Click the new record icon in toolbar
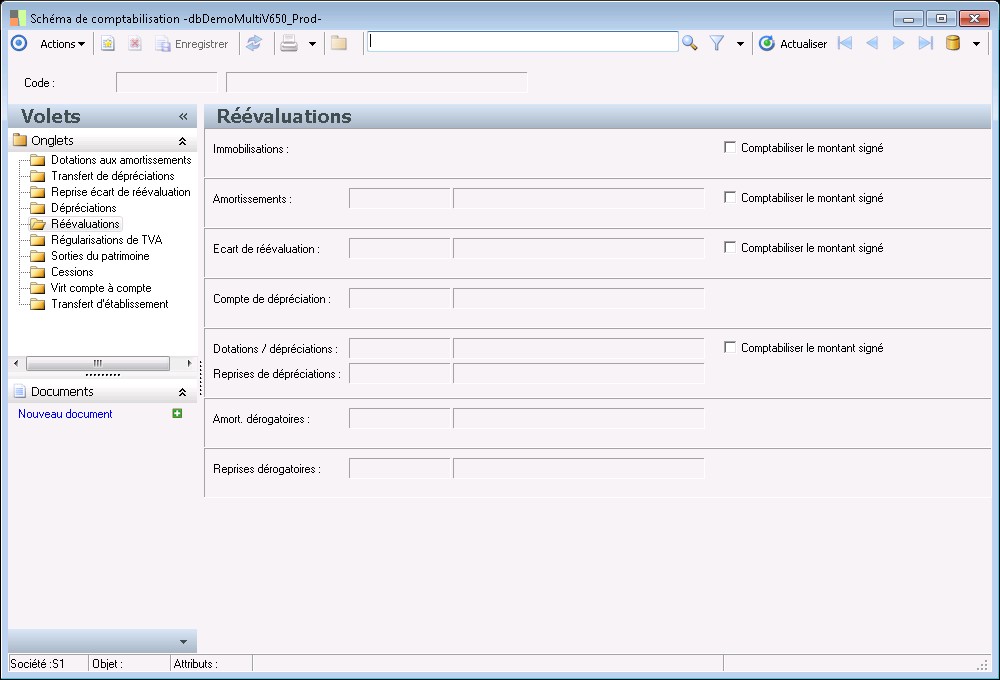 click(x=108, y=43)
